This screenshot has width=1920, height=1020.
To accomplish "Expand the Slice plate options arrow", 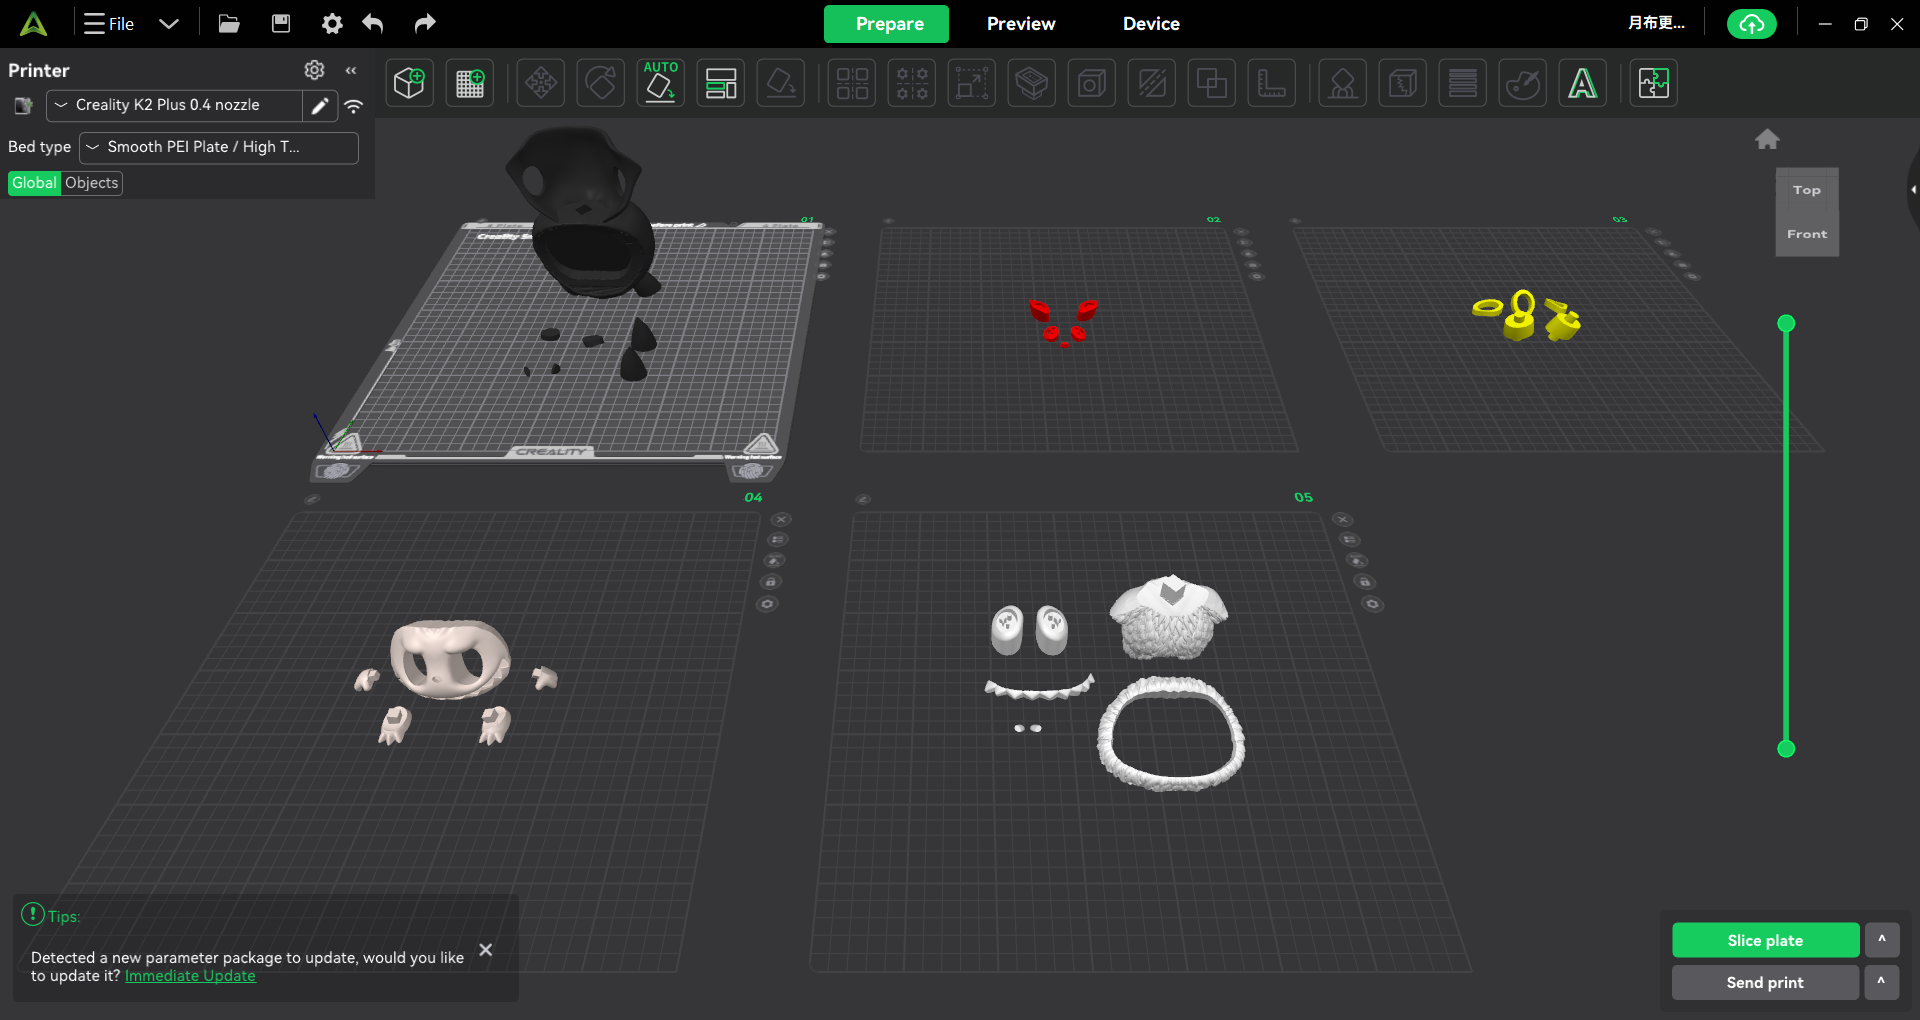I will click(1881, 940).
